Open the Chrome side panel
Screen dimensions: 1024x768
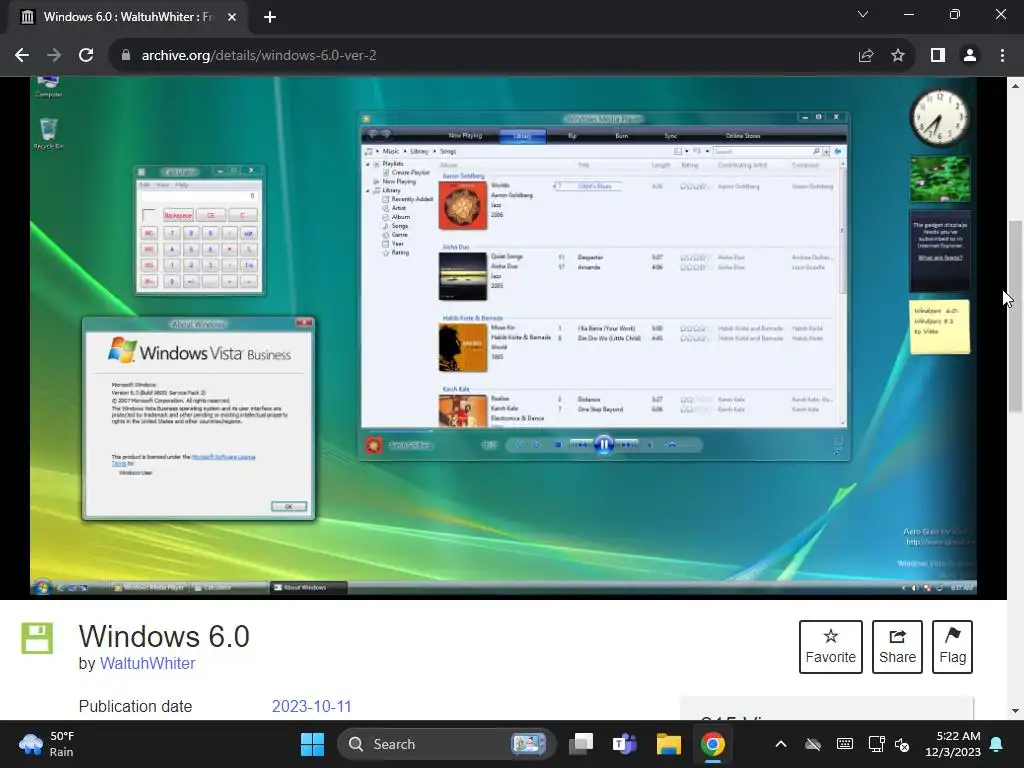[x=938, y=56]
